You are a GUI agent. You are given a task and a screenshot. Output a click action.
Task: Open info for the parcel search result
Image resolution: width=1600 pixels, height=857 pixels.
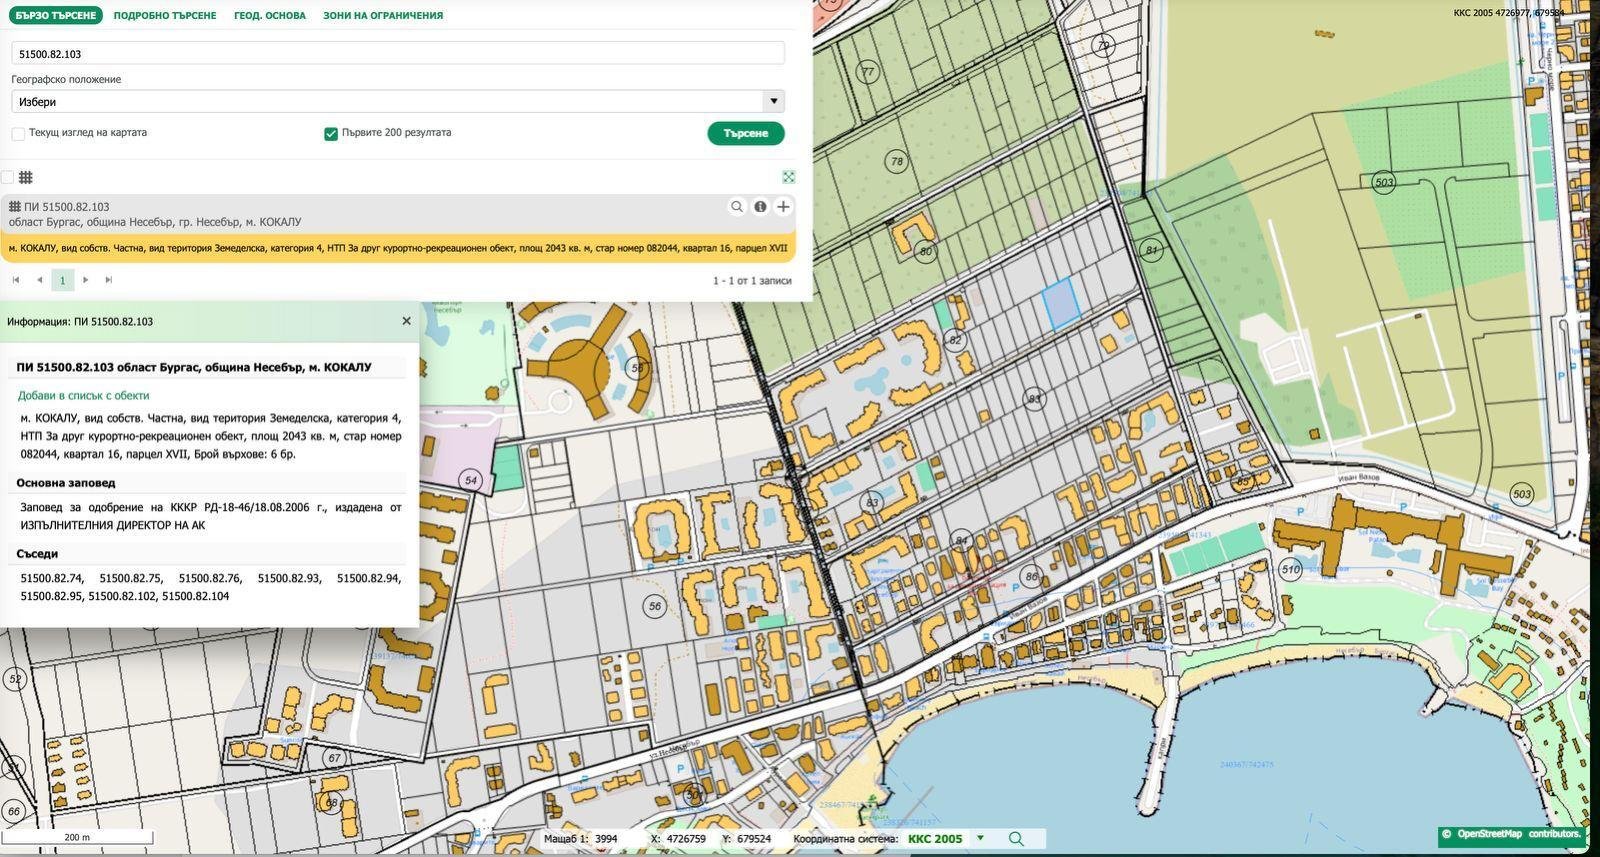pos(760,207)
